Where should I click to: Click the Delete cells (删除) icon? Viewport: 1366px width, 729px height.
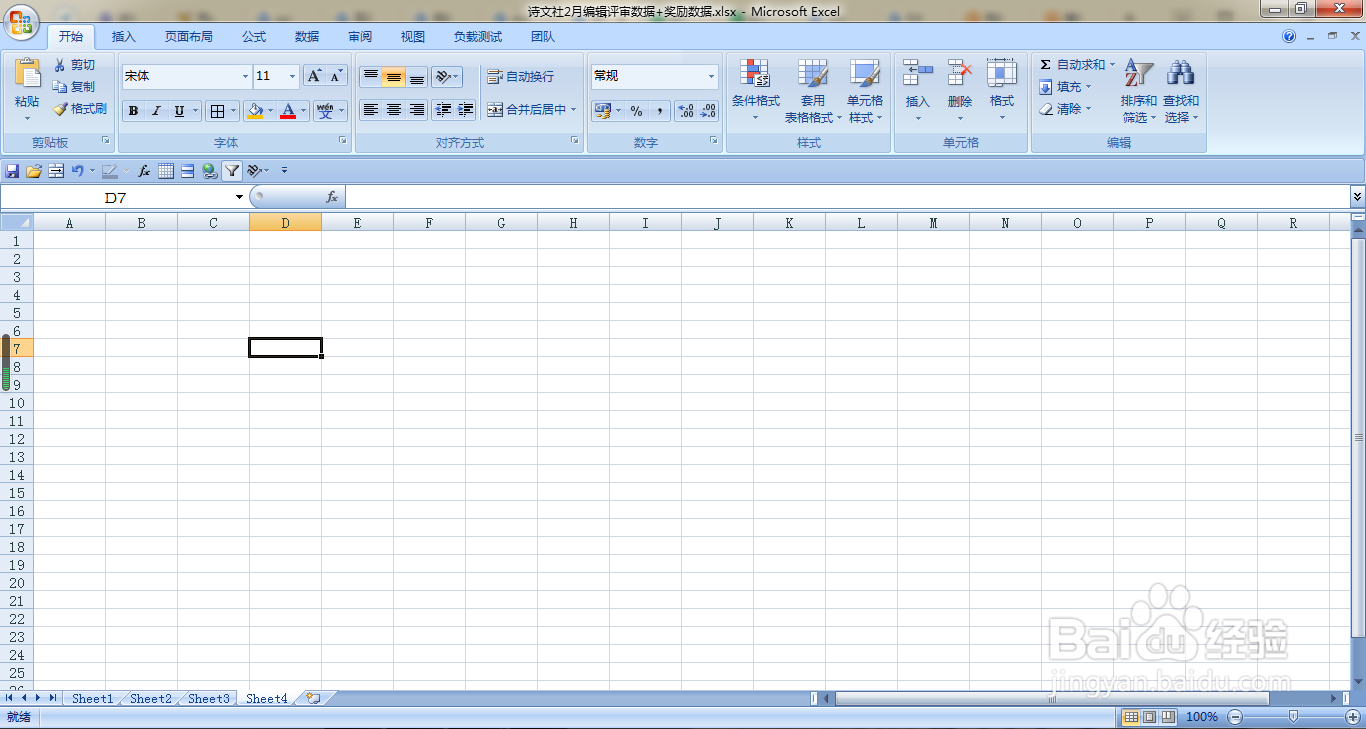[x=960, y=72]
